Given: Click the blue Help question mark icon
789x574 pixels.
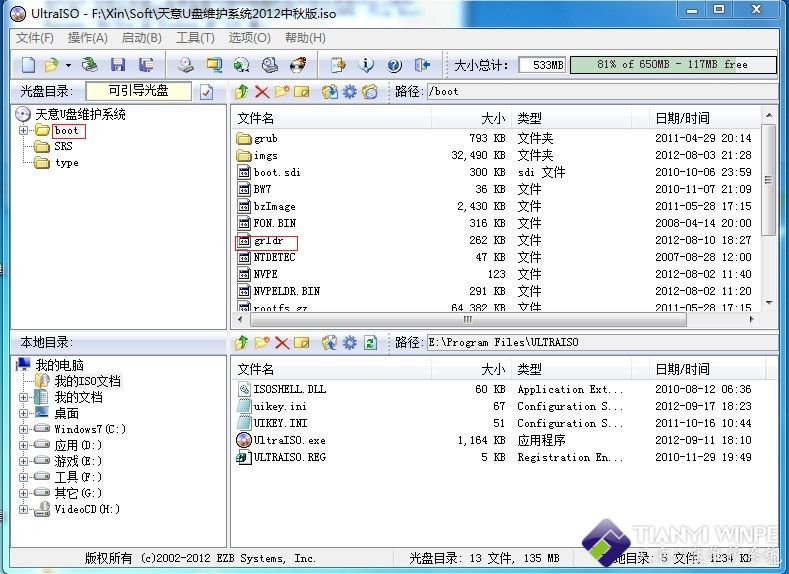Looking at the screenshot, I should click(x=394, y=65).
